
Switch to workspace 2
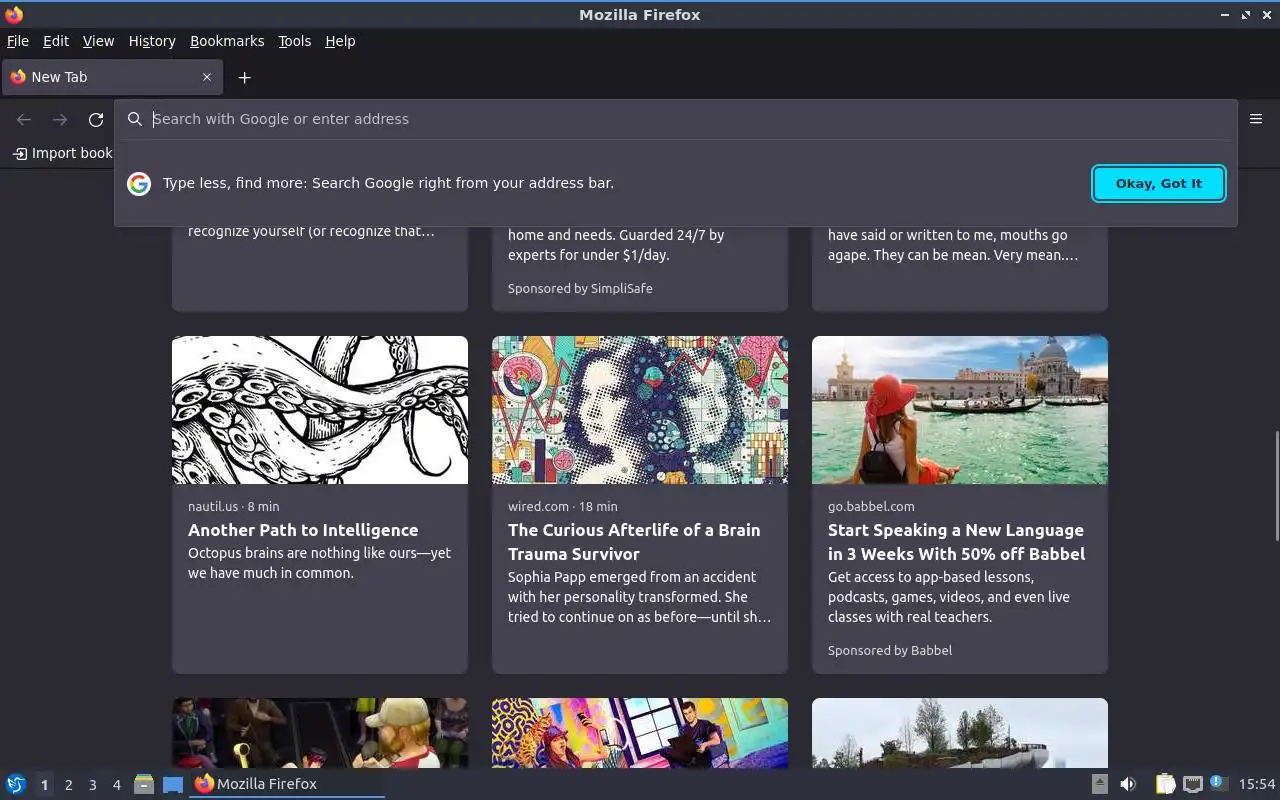[x=68, y=785]
